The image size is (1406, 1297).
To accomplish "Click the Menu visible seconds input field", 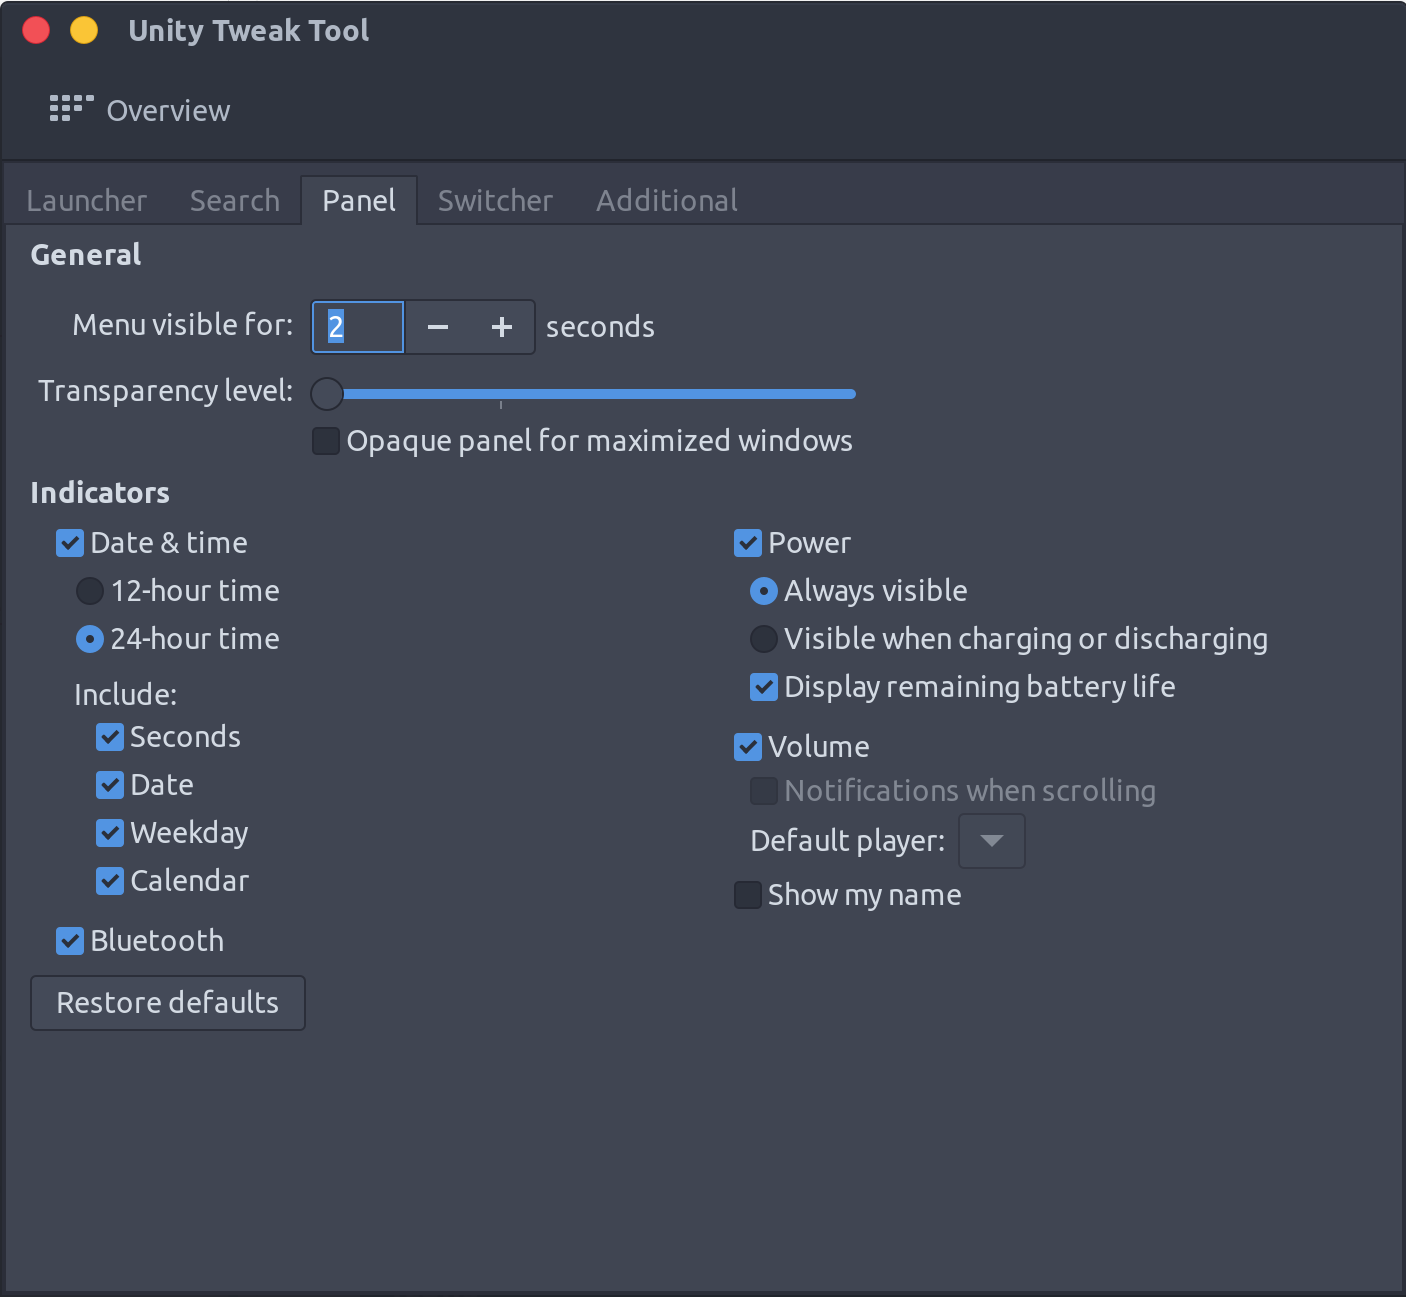I will [x=358, y=327].
